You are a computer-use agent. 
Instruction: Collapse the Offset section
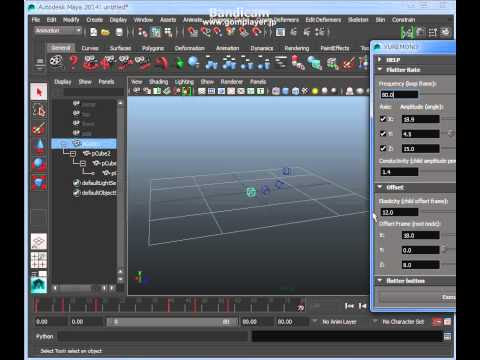[380, 187]
